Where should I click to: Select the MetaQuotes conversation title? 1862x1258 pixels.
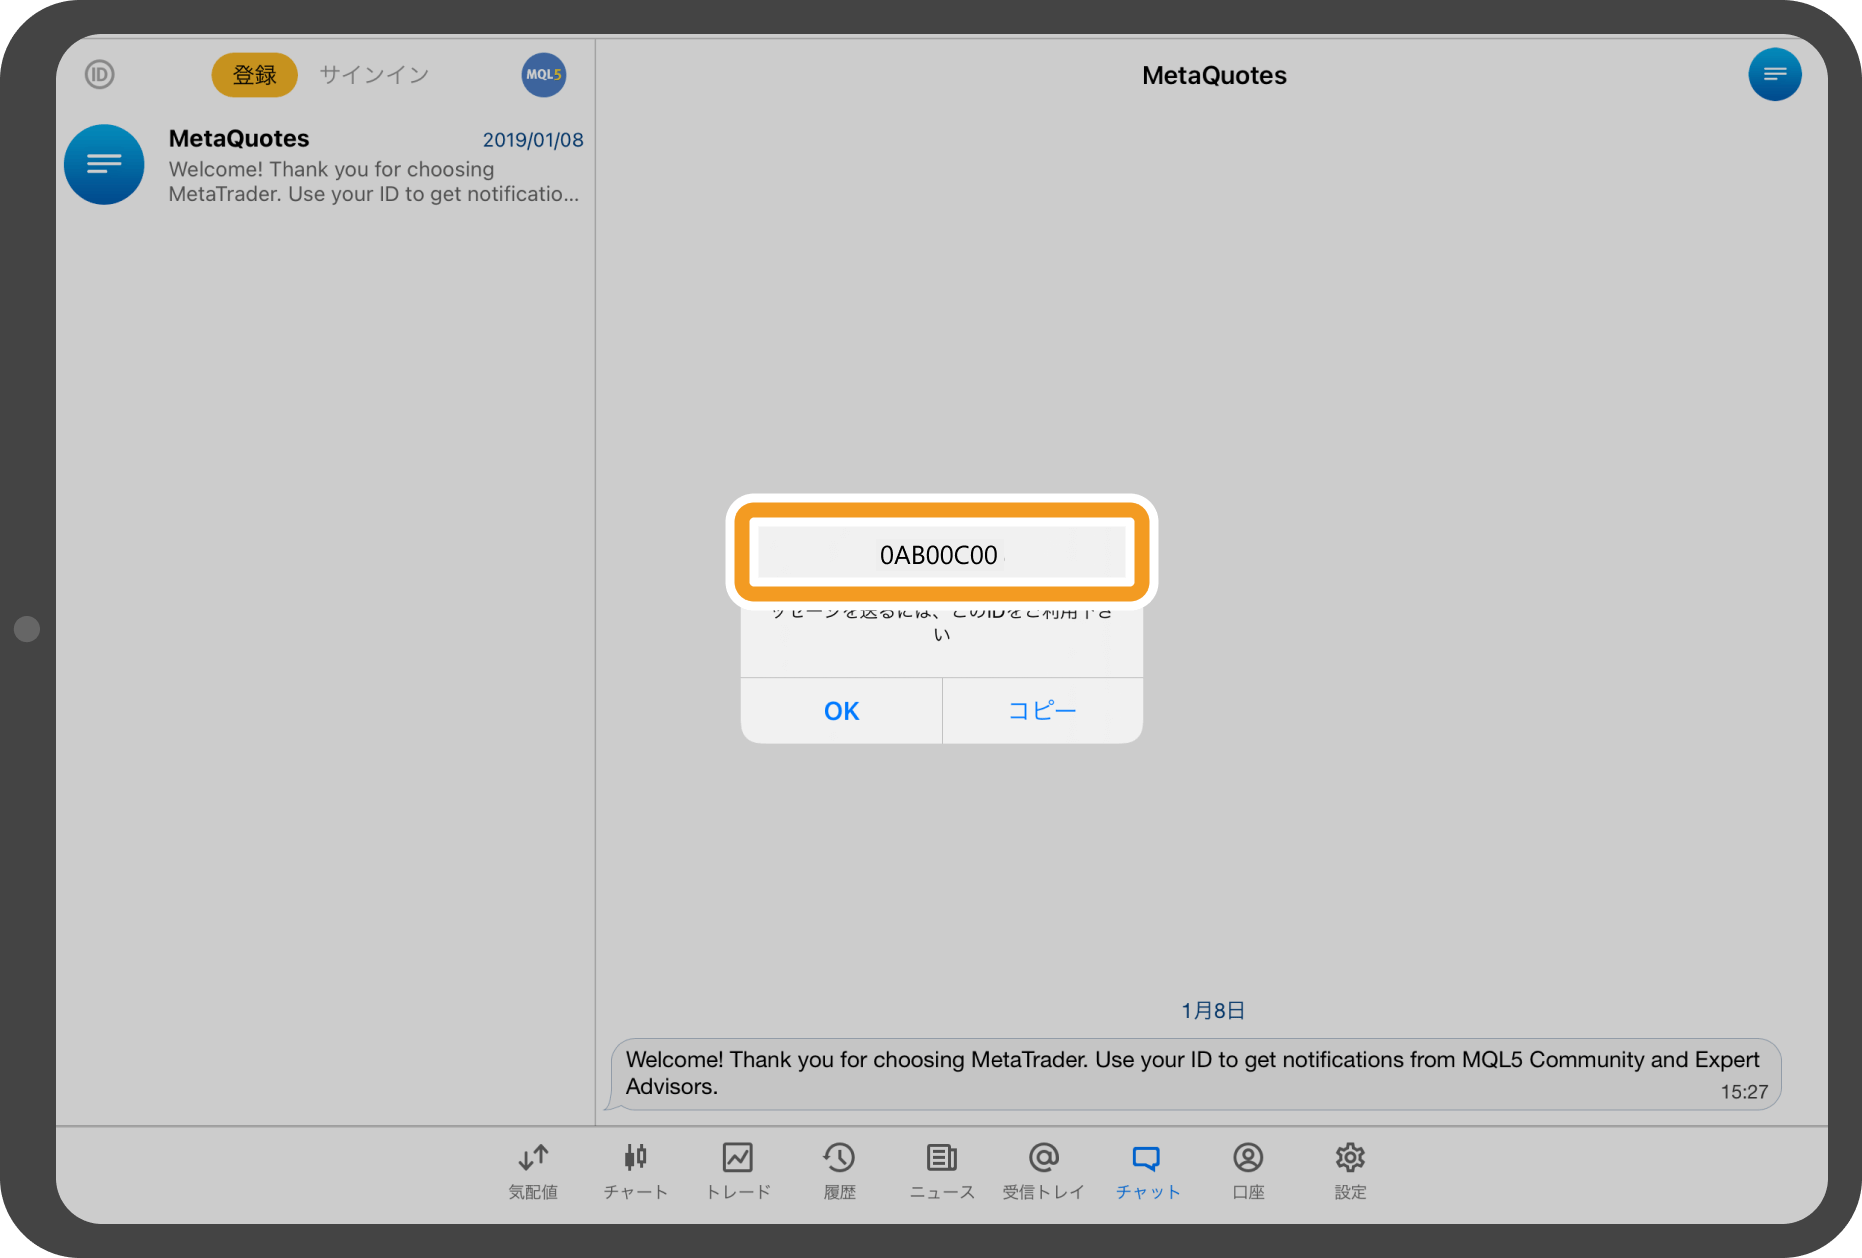[239, 138]
